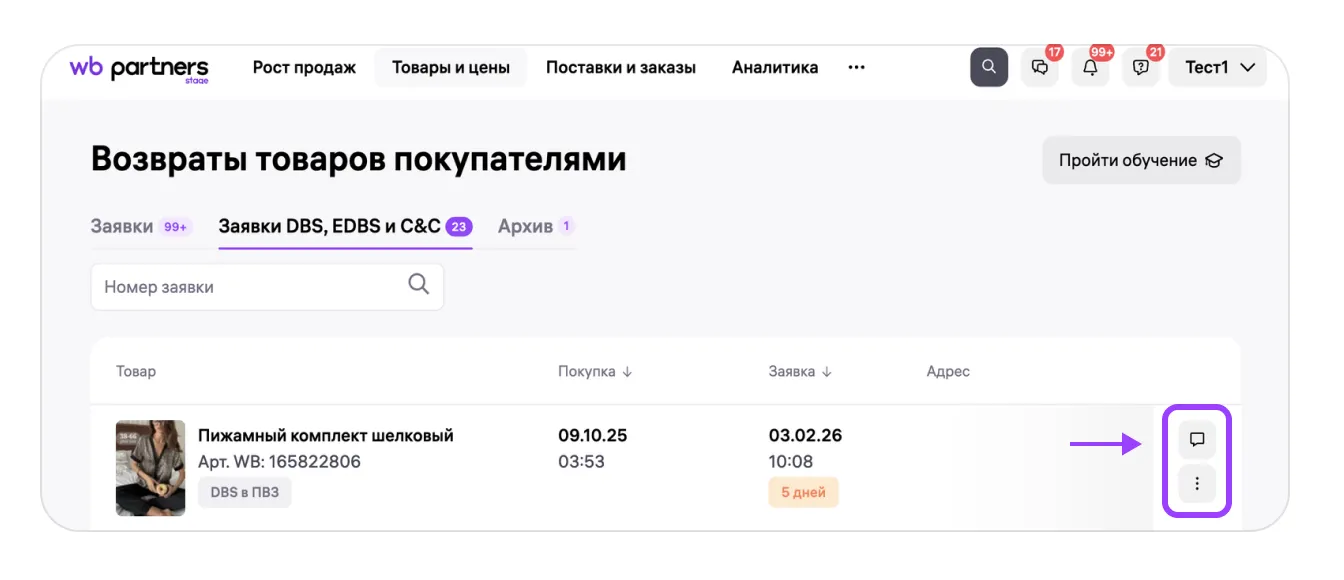Switch to the Архив tab
The height and width of the screenshot is (580, 1344).
click(526, 226)
